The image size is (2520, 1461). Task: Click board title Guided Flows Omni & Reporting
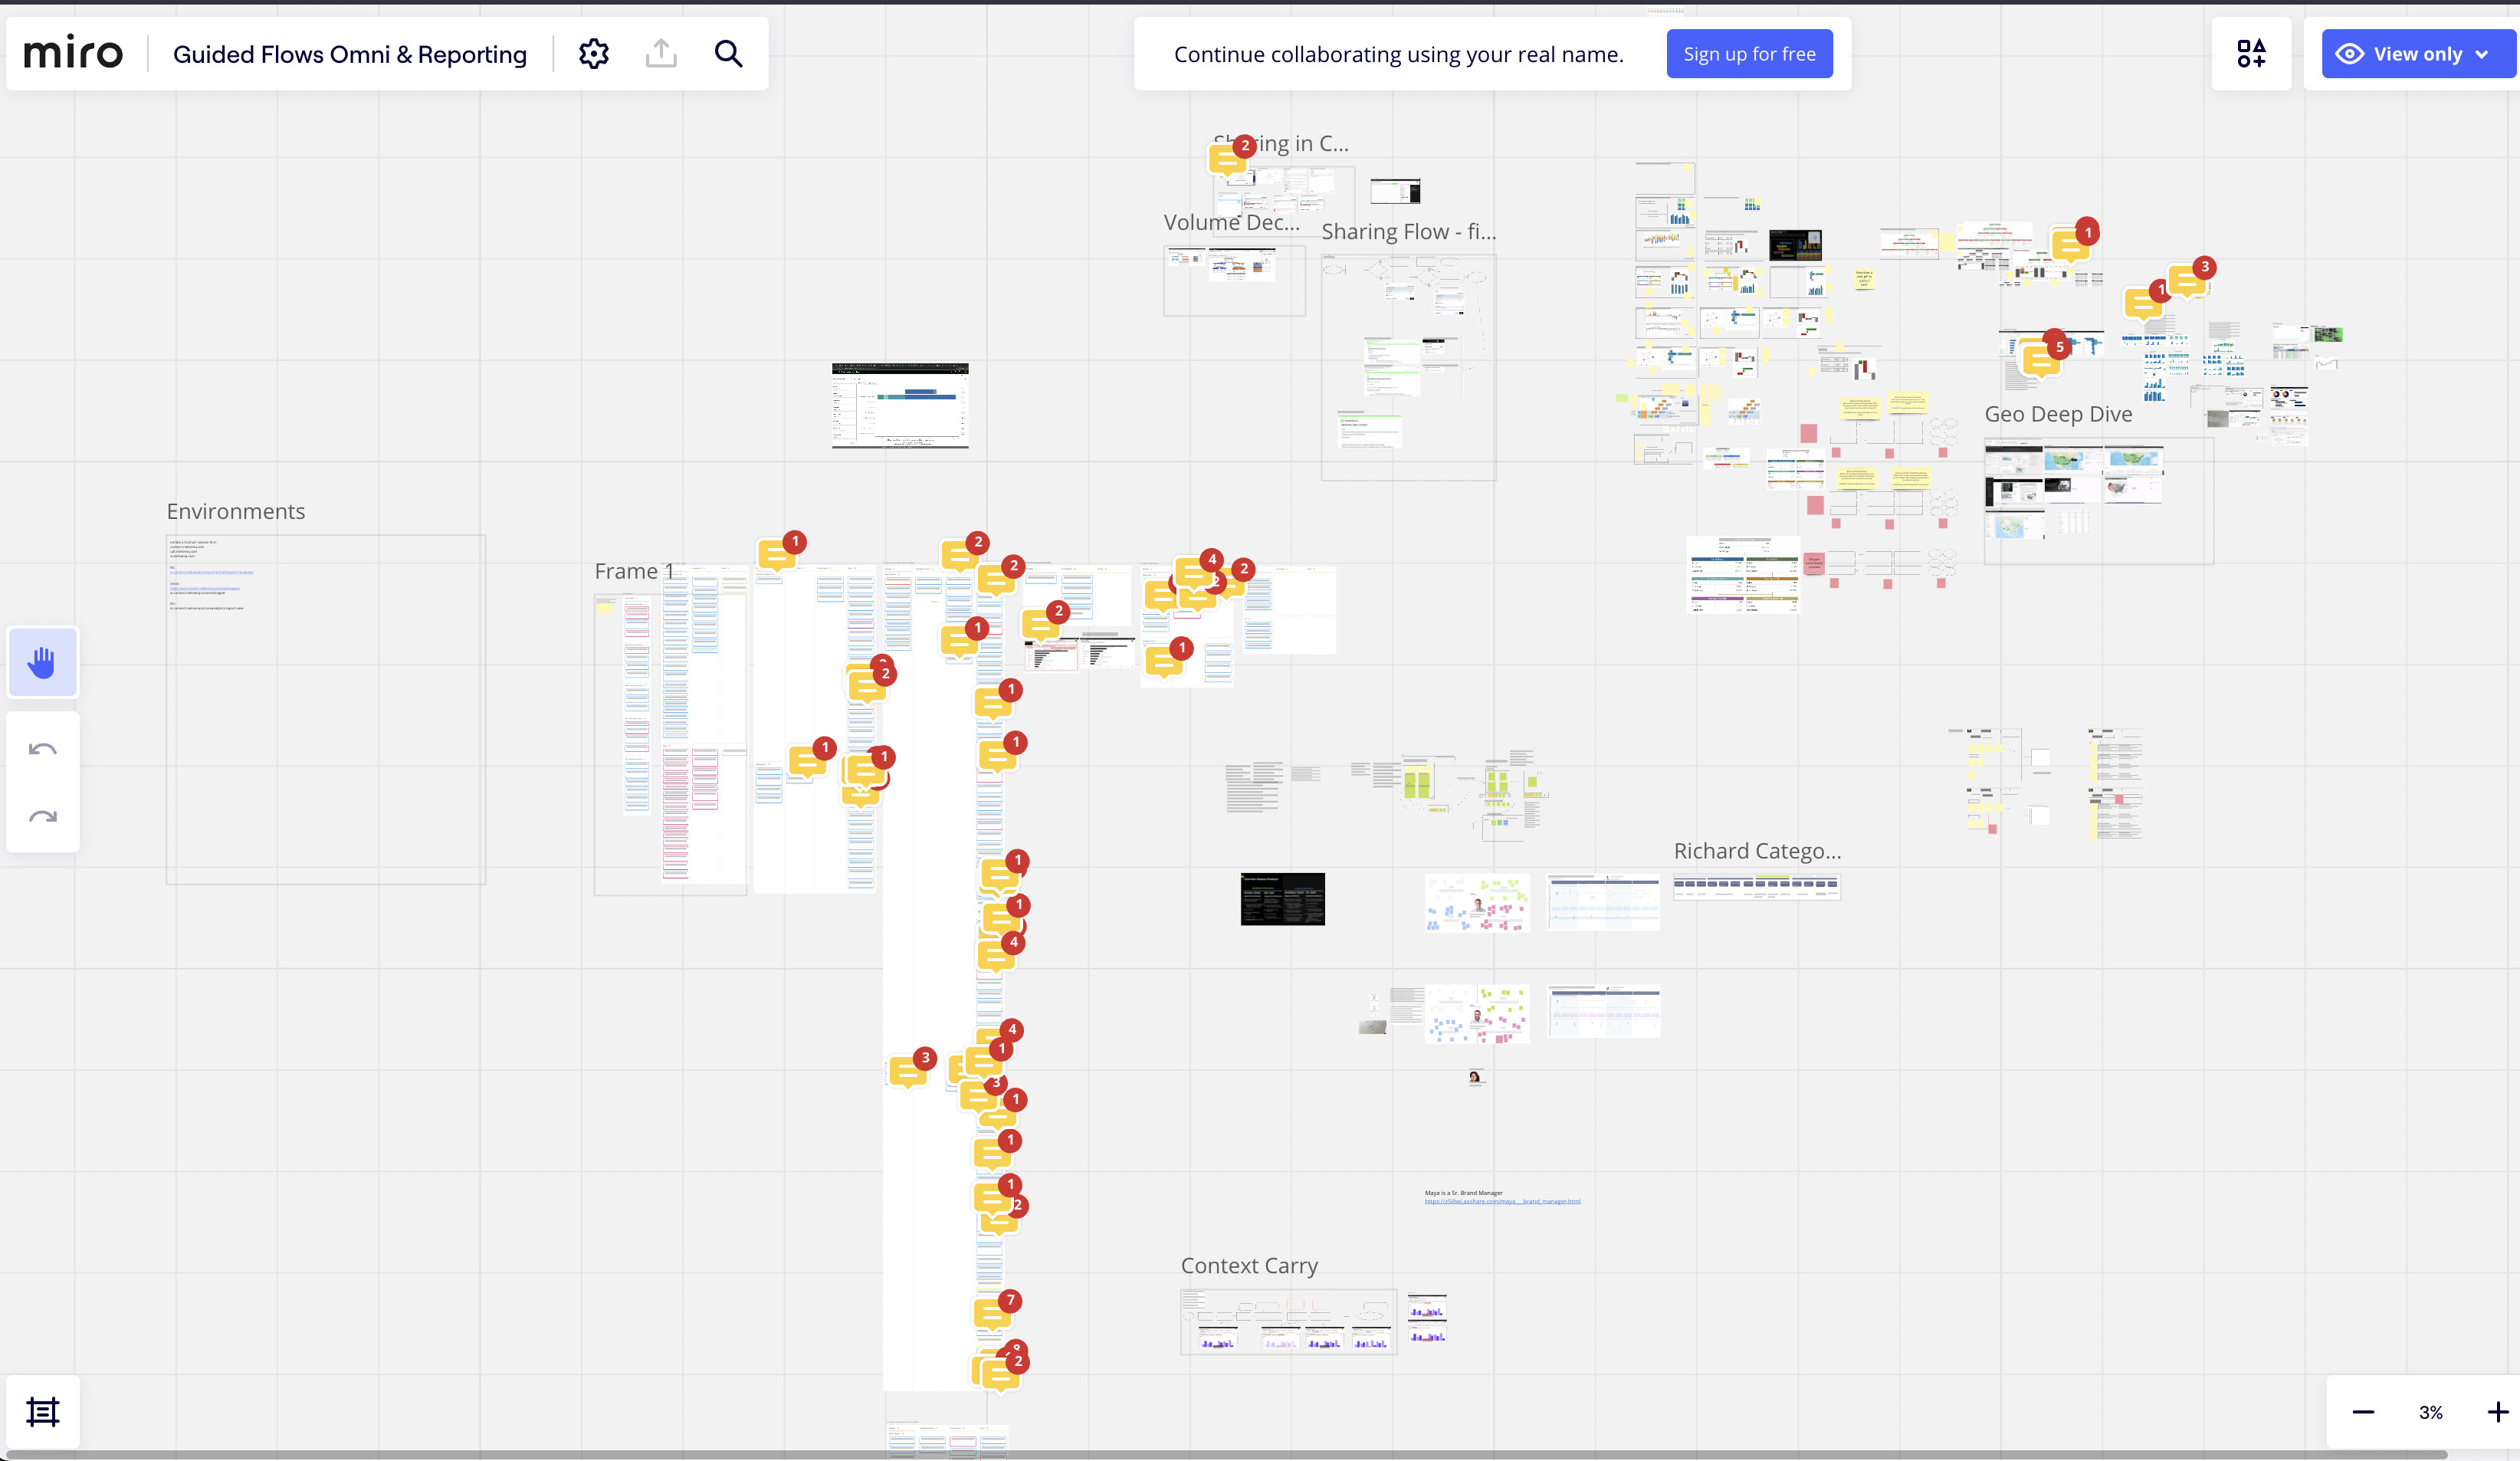(350, 54)
